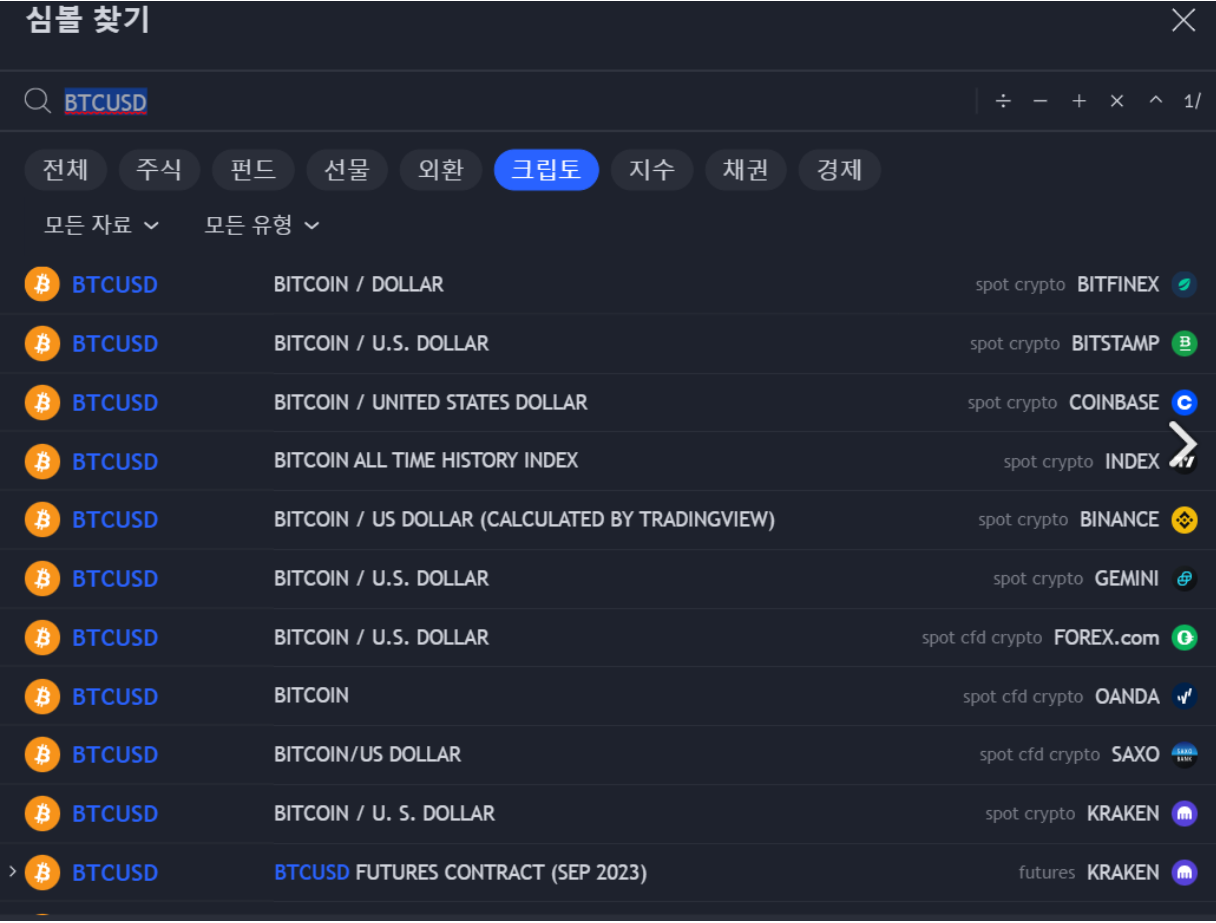Click the Bitcoin icon in BINANCE row
Image resolution: width=1216 pixels, height=923 pixels.
(42, 520)
